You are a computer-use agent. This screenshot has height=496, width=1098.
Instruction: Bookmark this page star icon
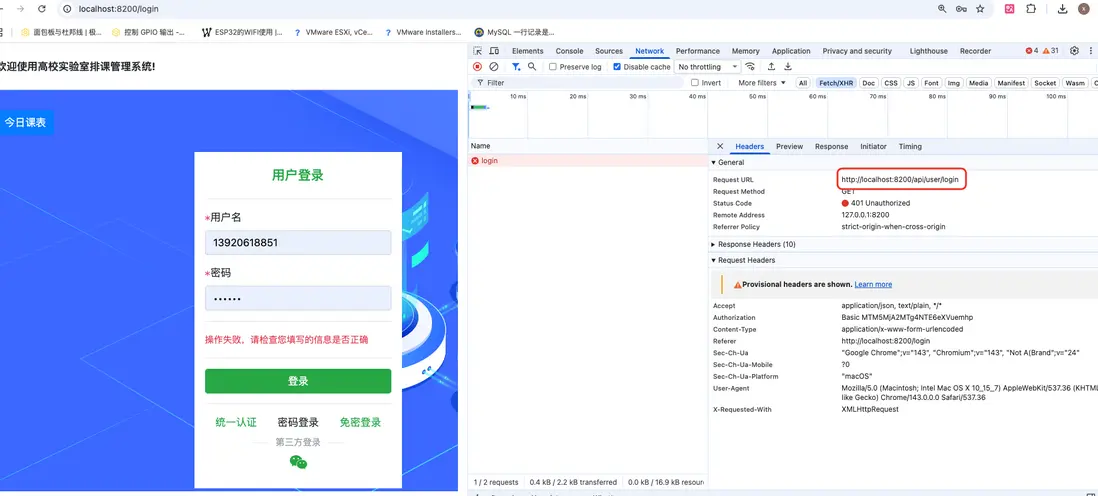pyautogui.click(x=980, y=9)
